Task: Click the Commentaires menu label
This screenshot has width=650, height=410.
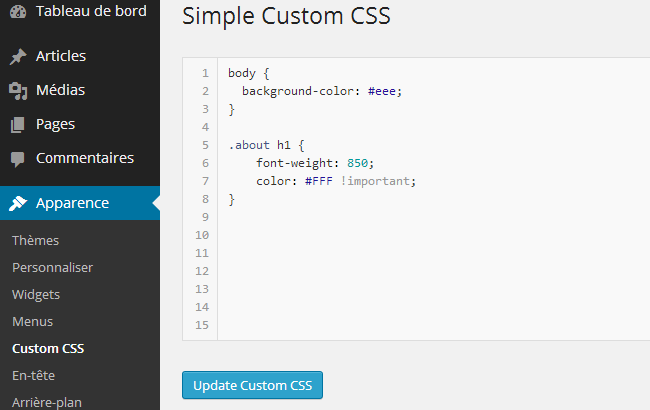Action: (x=85, y=158)
